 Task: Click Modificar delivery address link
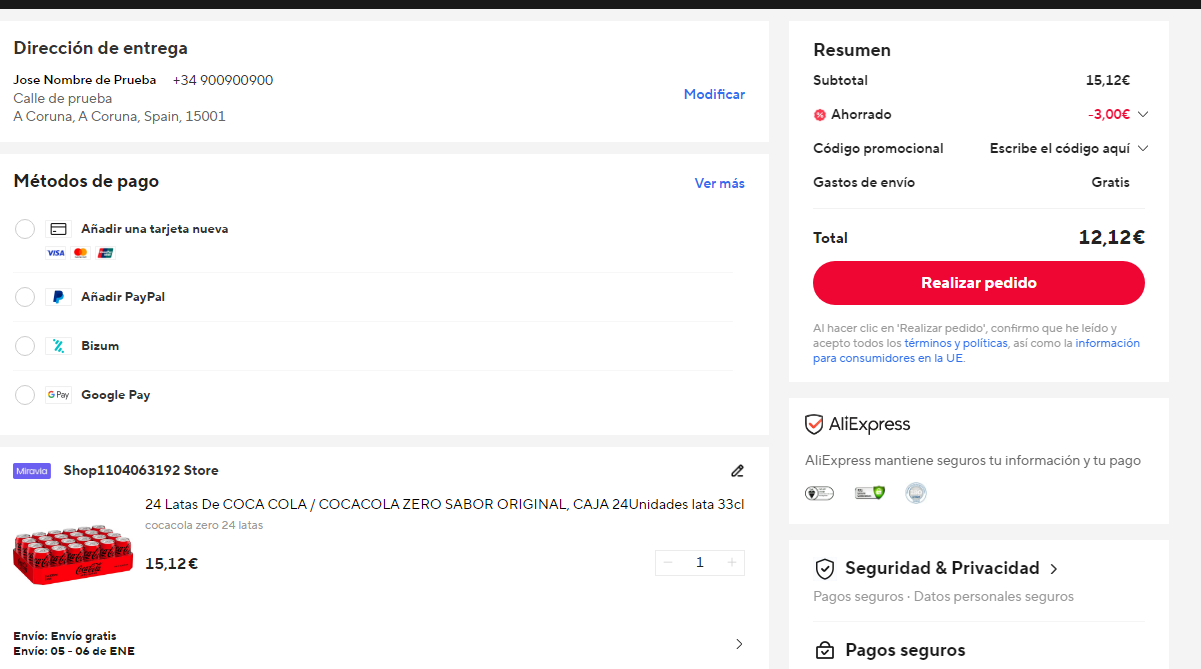pyautogui.click(x=714, y=94)
